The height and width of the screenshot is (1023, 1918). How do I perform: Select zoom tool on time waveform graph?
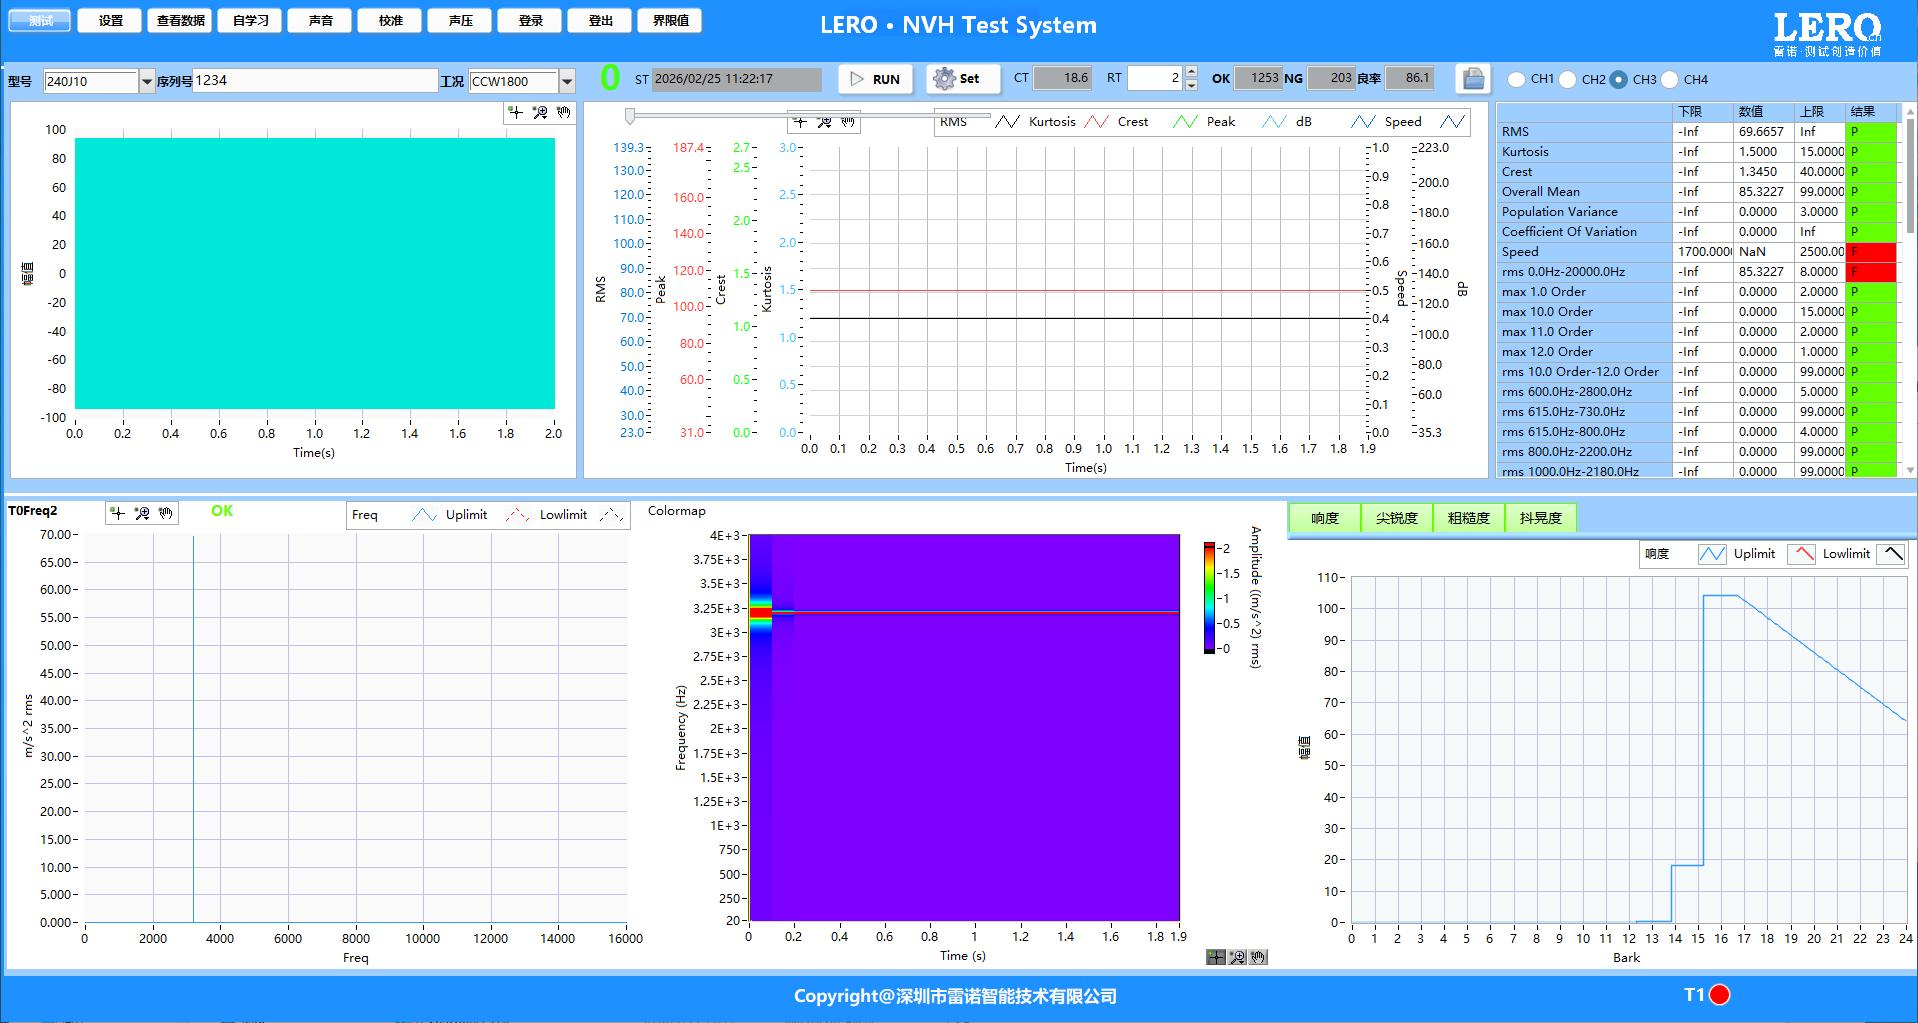(x=540, y=113)
